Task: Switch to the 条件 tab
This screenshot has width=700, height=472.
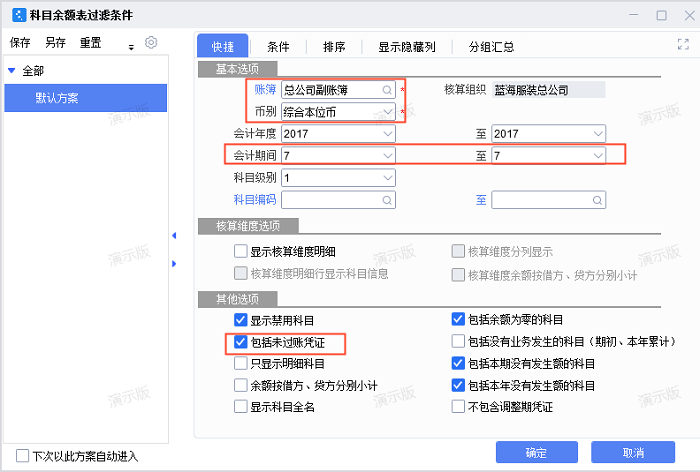Action: (x=278, y=47)
